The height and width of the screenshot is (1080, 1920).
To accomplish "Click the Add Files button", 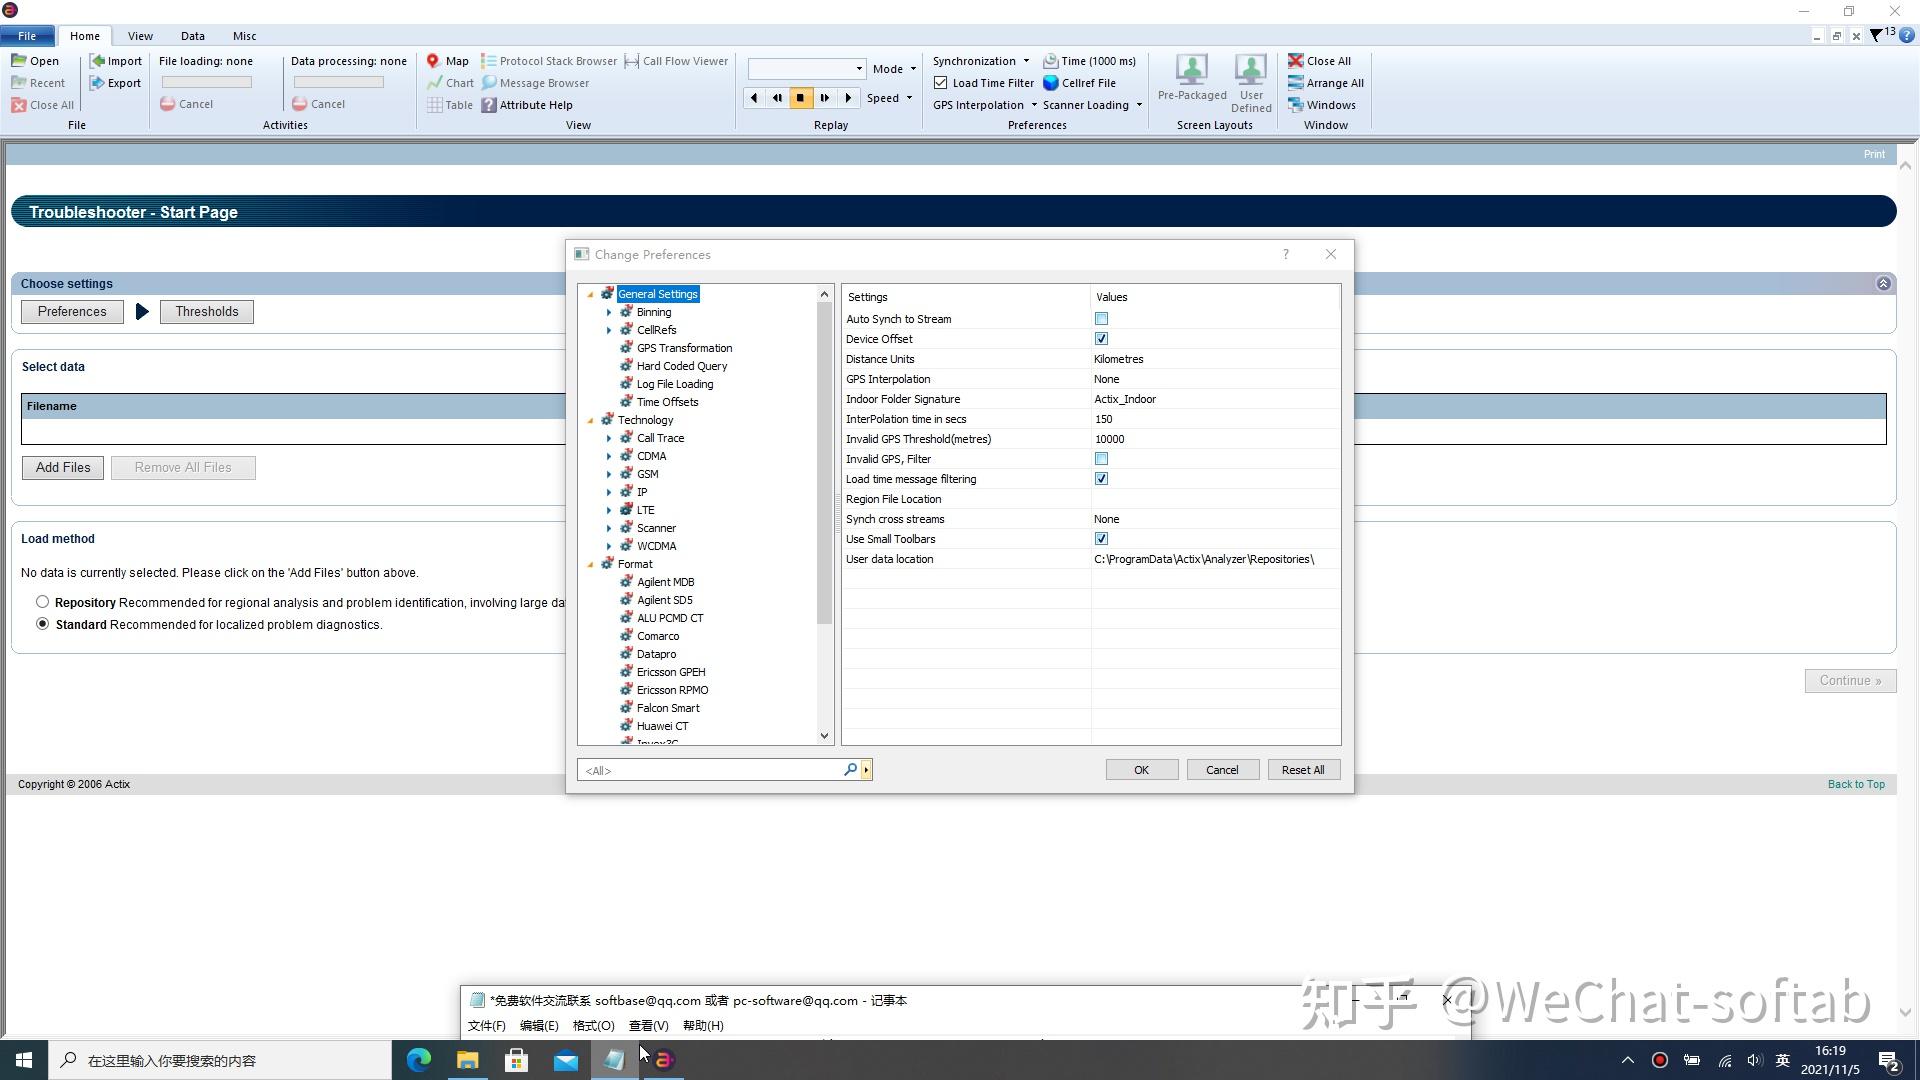I will pos(63,468).
